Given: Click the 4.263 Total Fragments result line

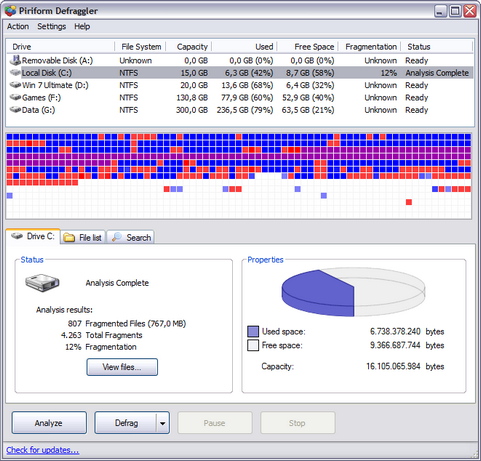Looking at the screenshot, I should tap(101, 335).
